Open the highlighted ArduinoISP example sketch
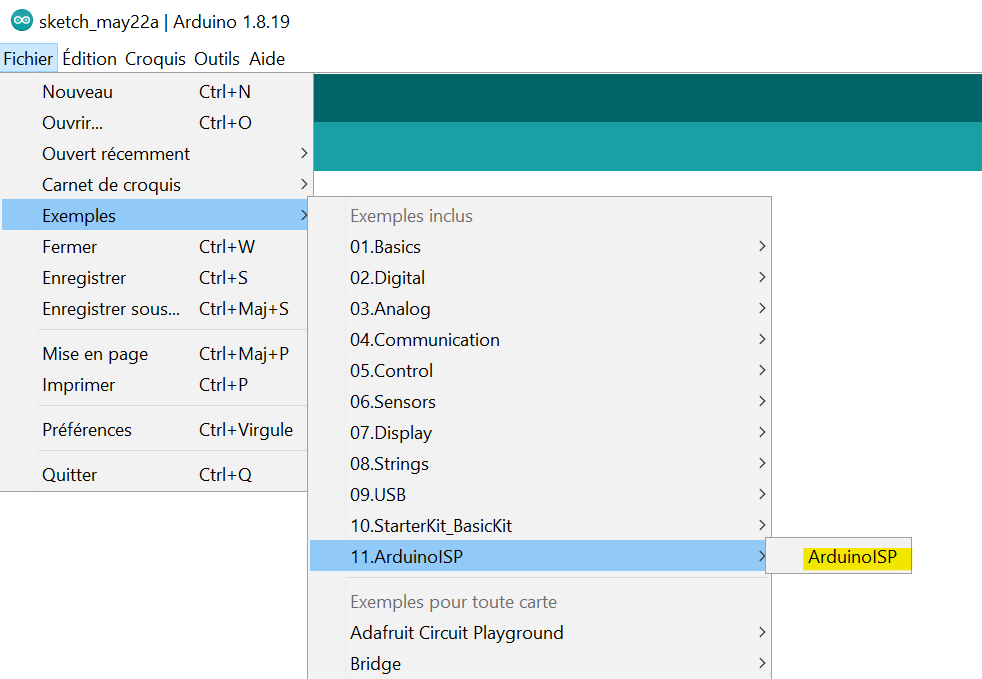The height and width of the screenshot is (679, 982). coord(839,556)
